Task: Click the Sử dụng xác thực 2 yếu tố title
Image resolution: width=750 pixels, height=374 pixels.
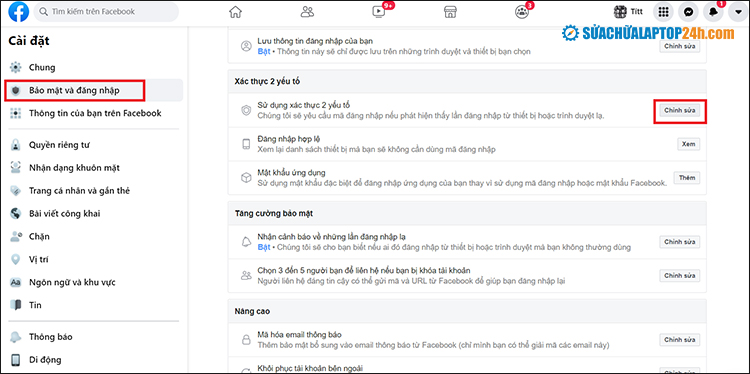Action: click(x=305, y=105)
